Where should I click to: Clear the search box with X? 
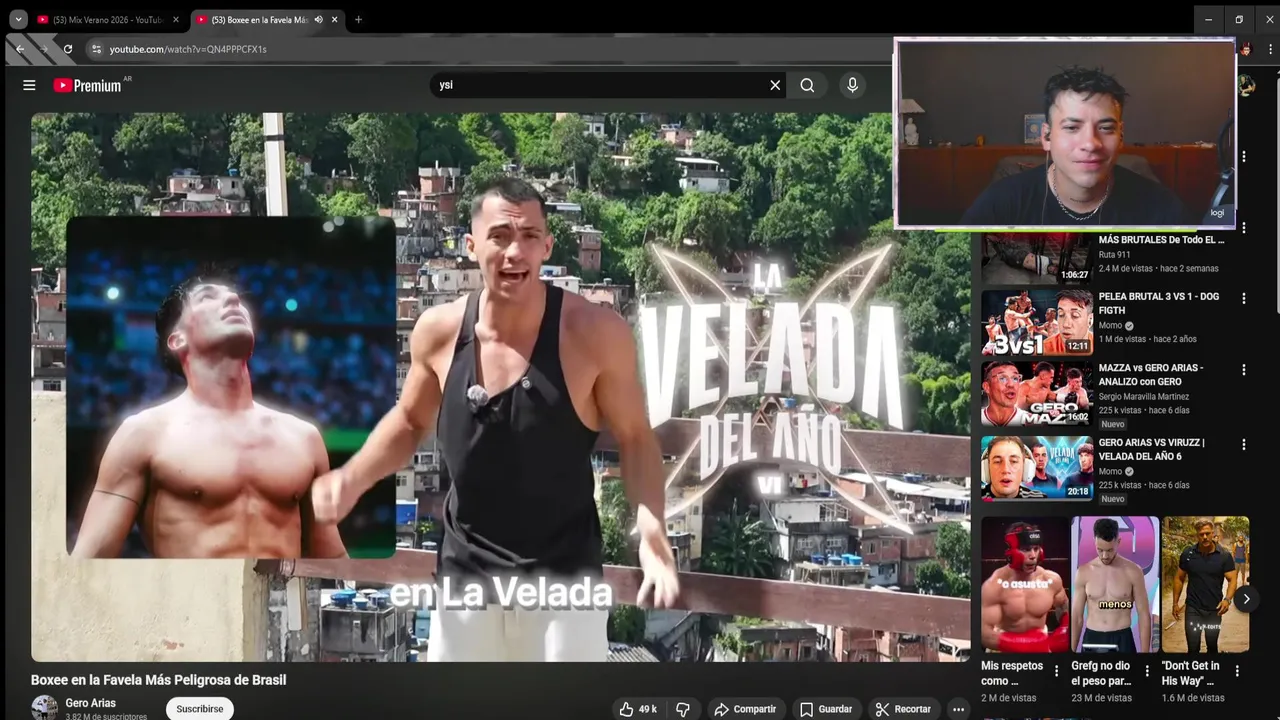(775, 85)
